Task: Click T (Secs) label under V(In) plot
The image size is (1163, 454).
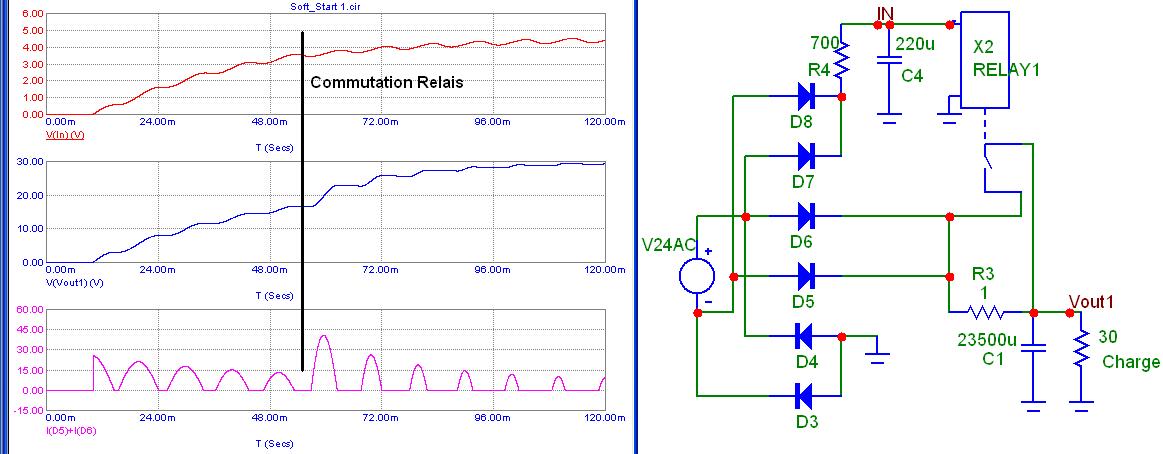Action: click(x=274, y=148)
